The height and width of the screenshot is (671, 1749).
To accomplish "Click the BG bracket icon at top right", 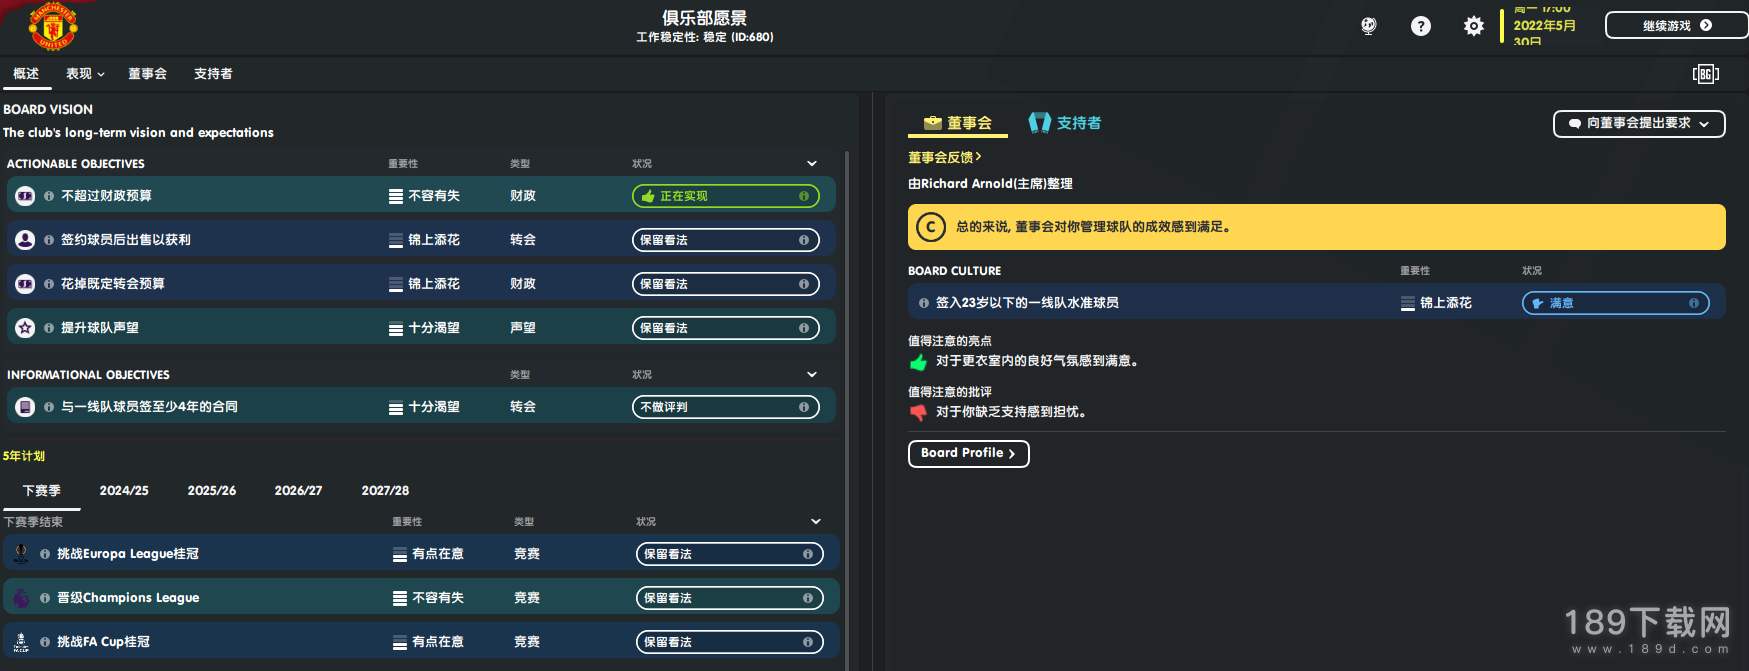I will pos(1705,74).
